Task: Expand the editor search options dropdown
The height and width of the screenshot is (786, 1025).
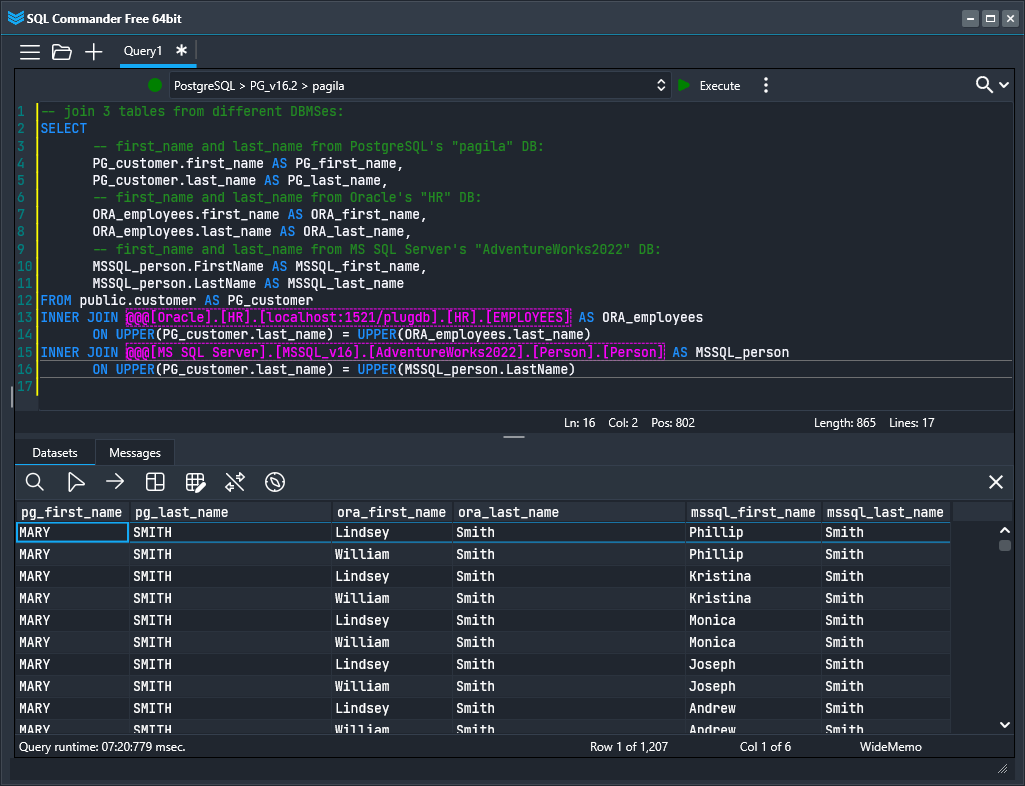Action: [x=1005, y=86]
